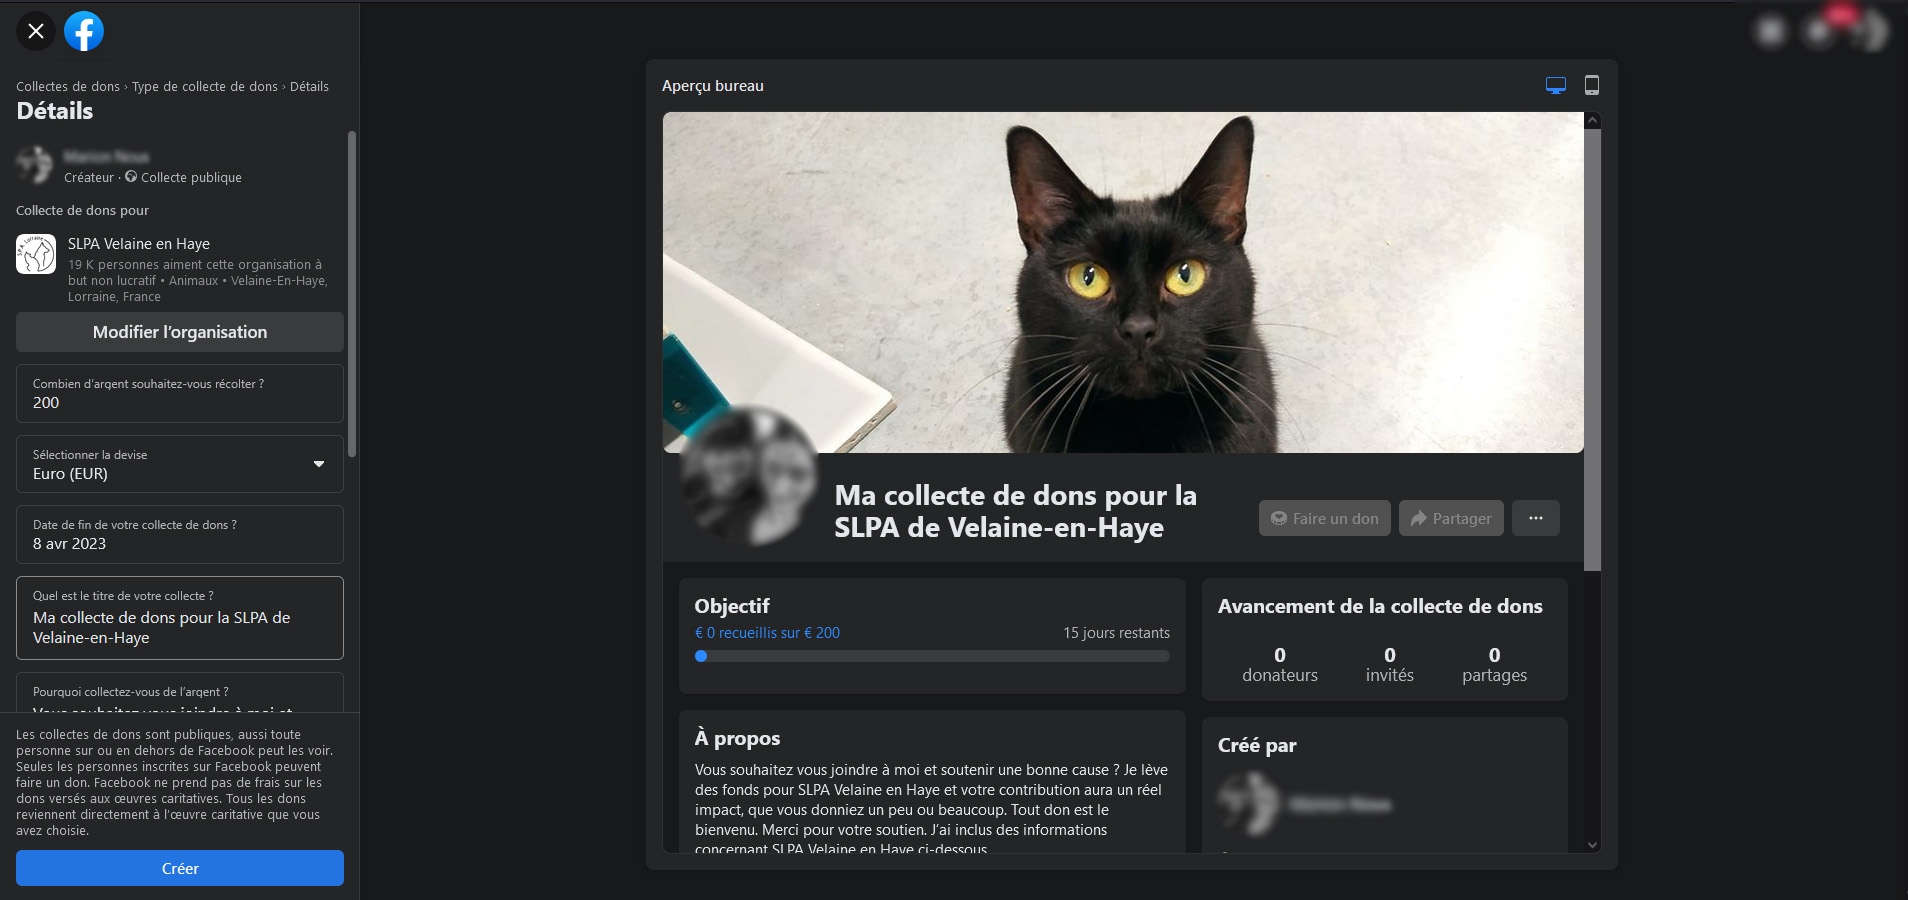
Task: Edit the amount field showing 200
Action: point(180,393)
